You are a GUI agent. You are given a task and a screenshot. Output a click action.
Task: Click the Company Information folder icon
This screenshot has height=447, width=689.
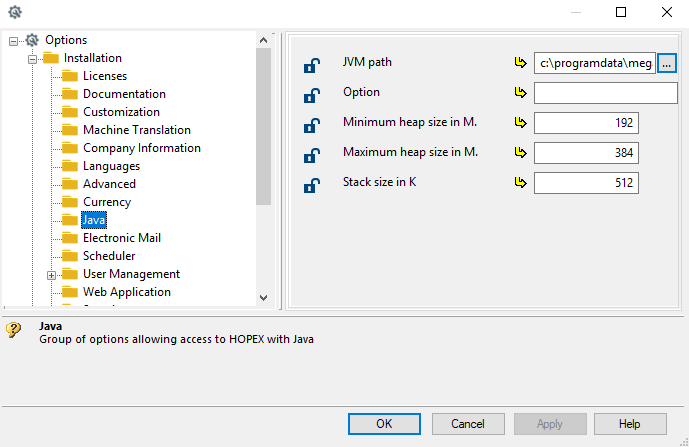[x=70, y=148]
